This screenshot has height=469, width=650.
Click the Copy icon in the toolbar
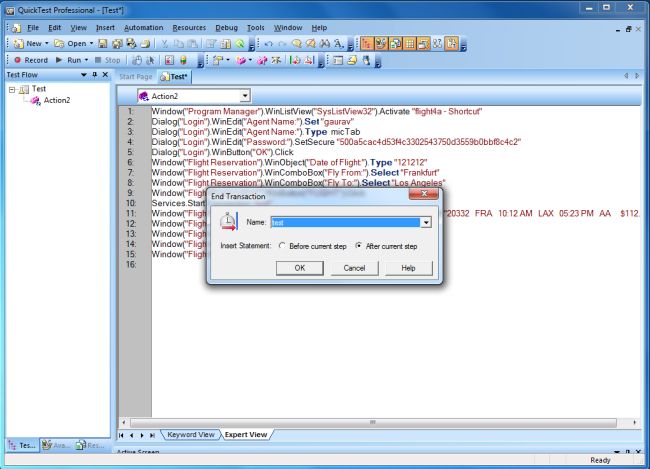click(179, 44)
